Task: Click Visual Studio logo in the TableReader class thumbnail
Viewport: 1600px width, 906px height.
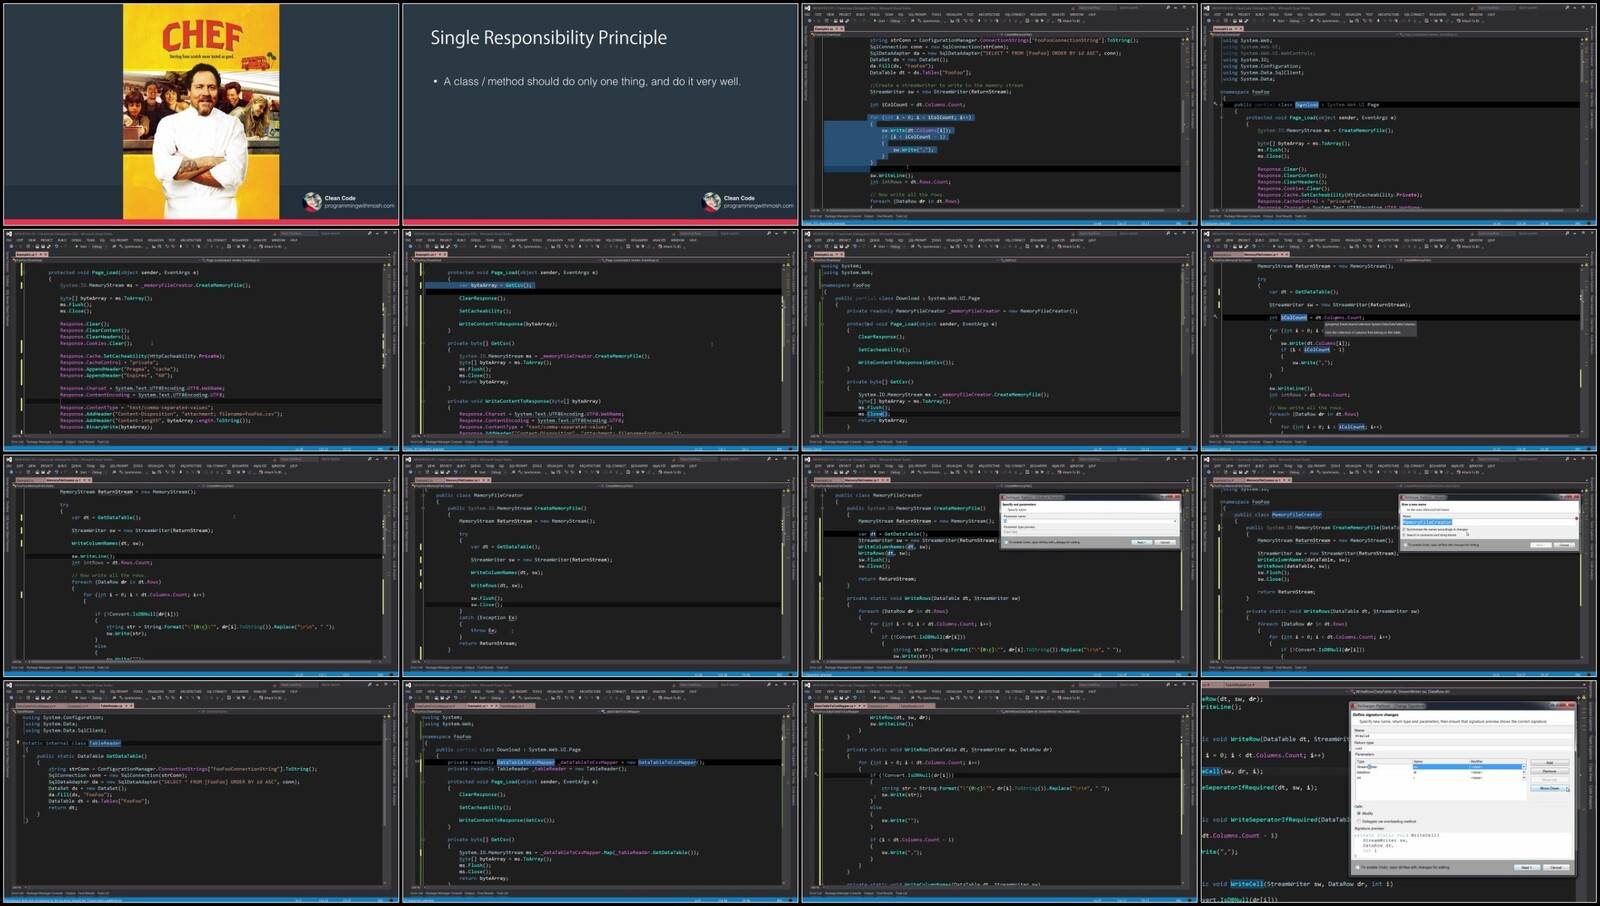Action: coord(9,685)
